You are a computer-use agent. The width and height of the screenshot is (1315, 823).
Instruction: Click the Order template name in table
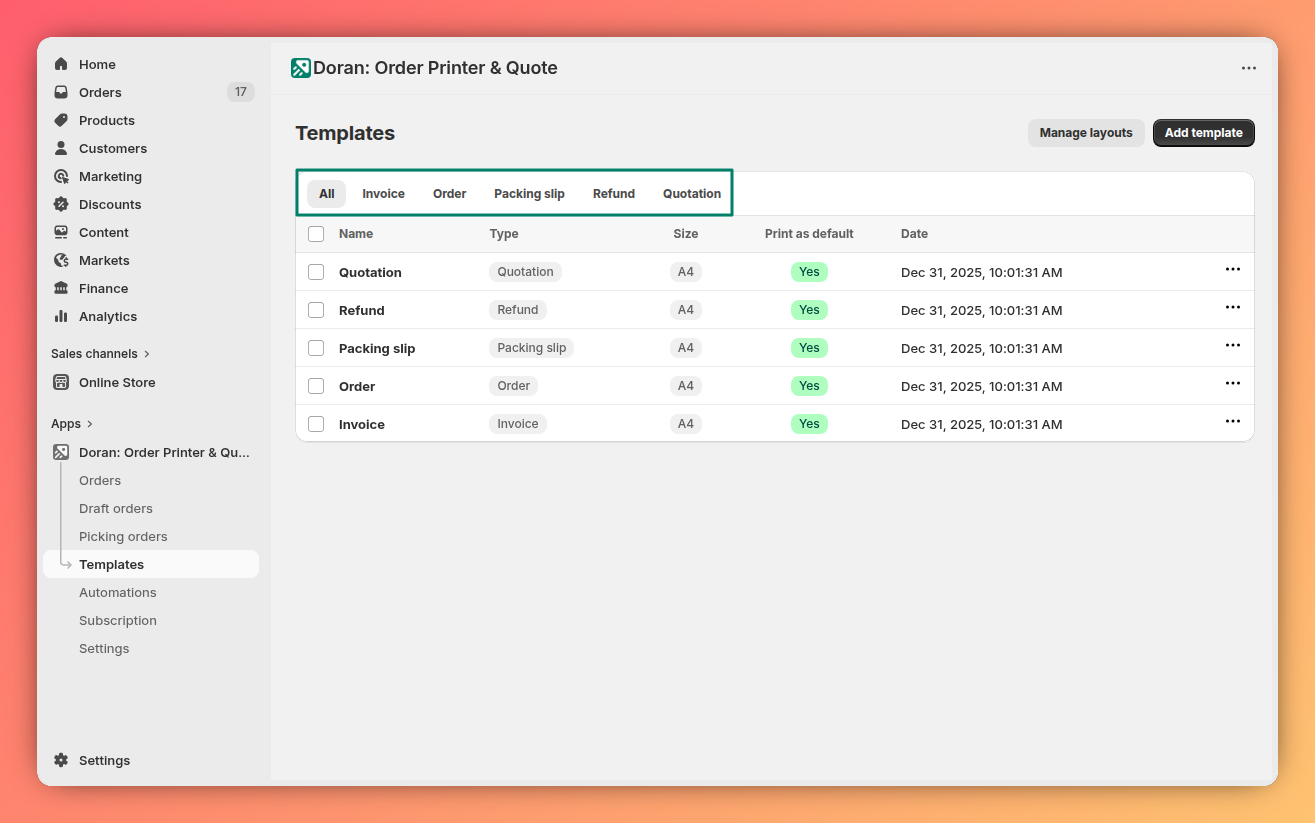coord(357,386)
